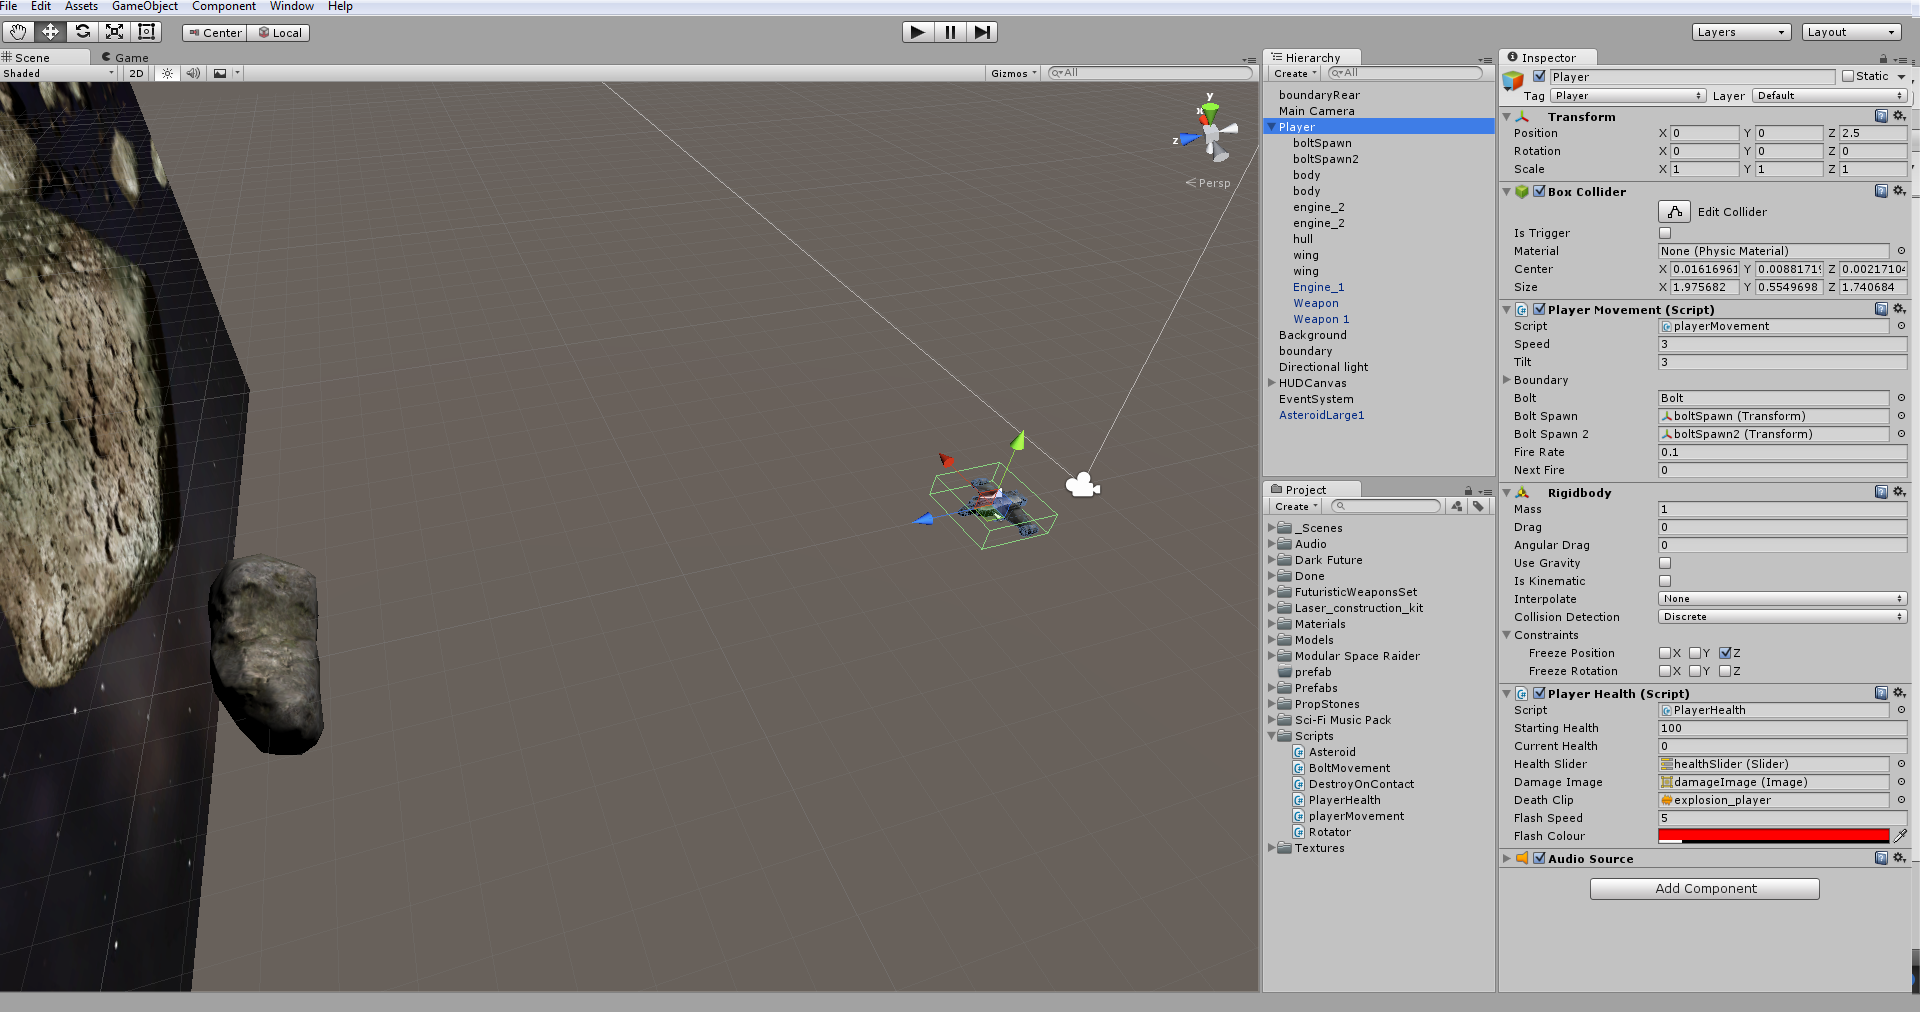Image resolution: width=1920 pixels, height=1012 pixels.
Task: Open Player Health gear menu
Action: pos(1899,693)
